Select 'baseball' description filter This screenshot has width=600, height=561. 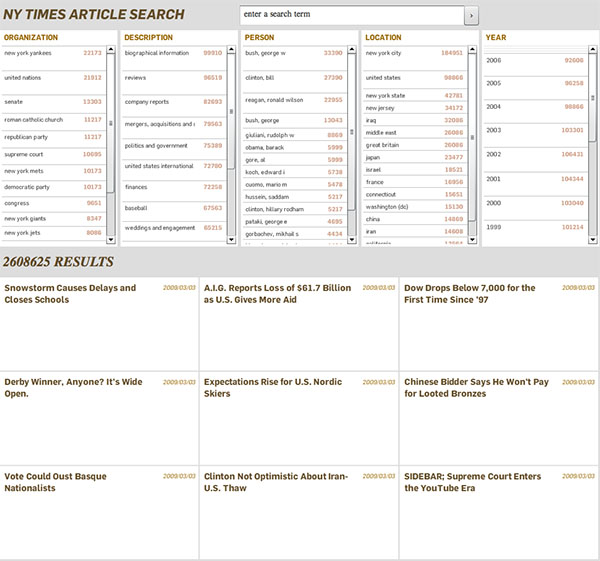coord(136,208)
